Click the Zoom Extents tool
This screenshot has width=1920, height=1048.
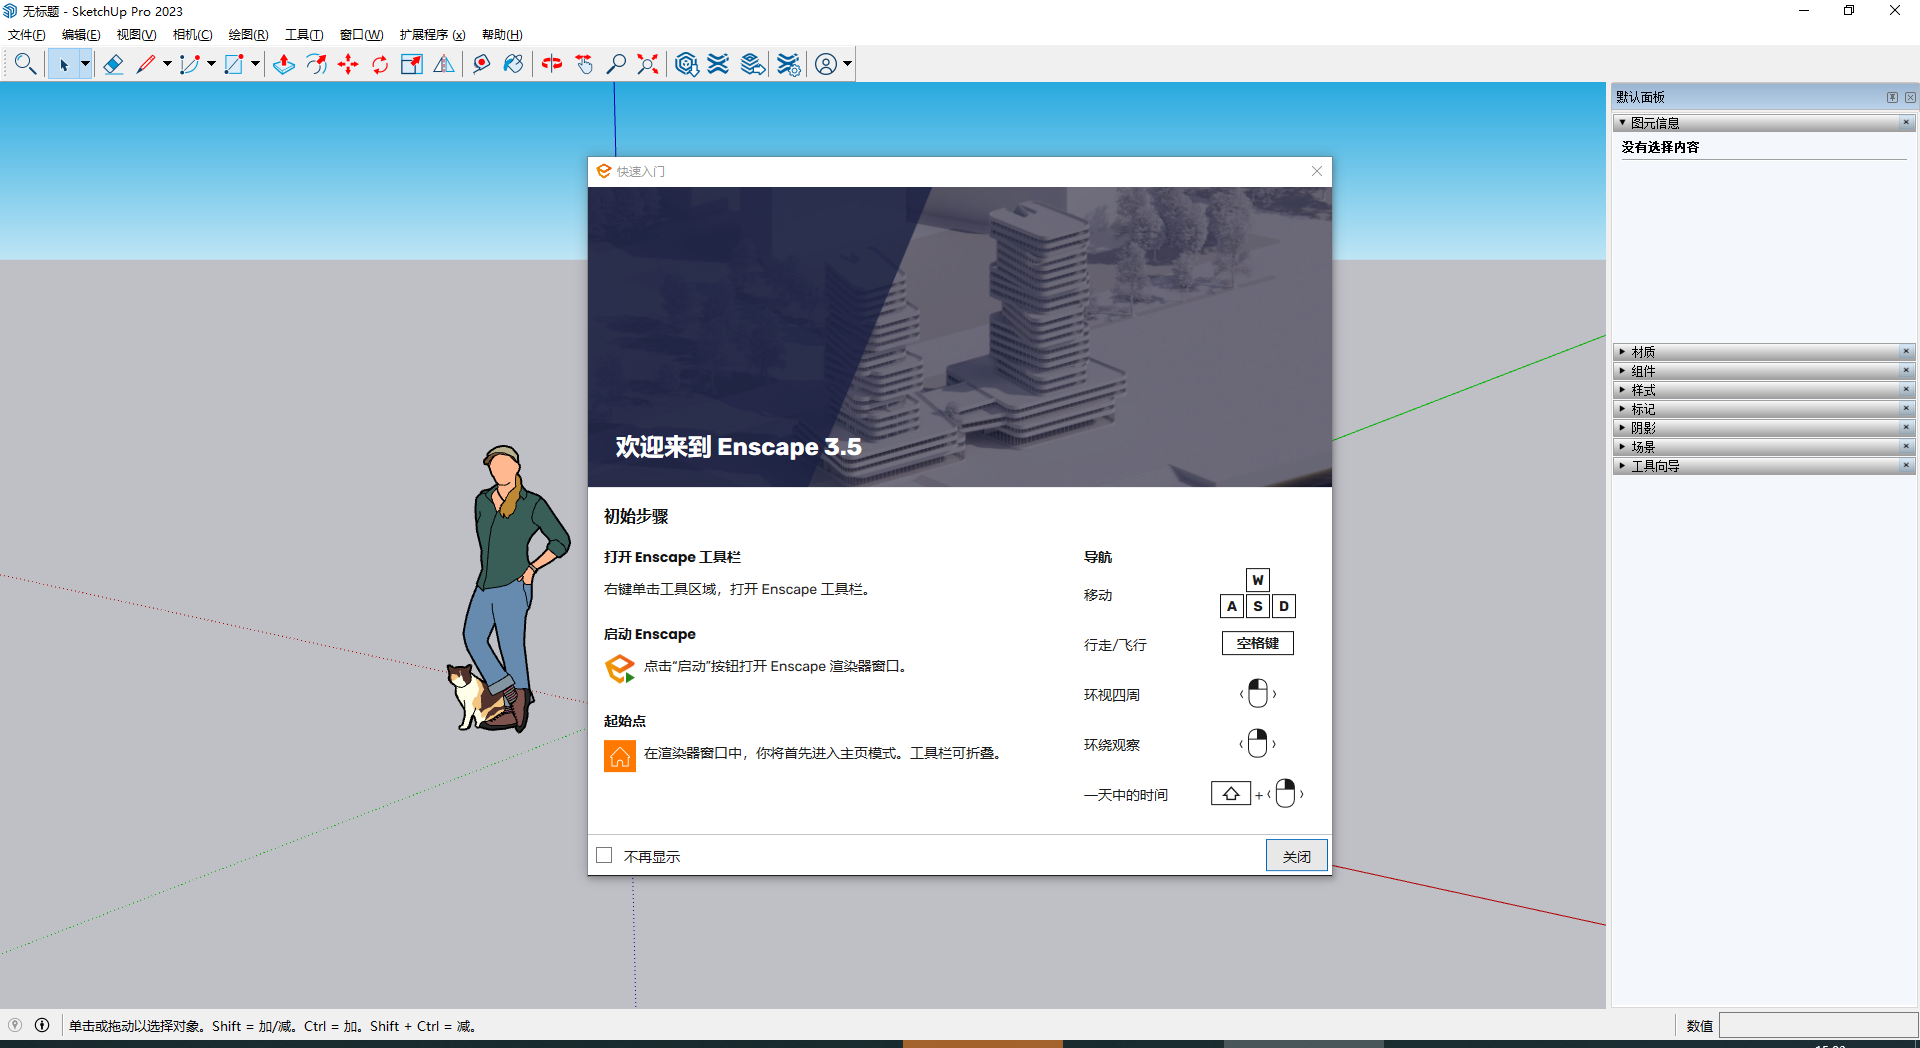tap(647, 63)
